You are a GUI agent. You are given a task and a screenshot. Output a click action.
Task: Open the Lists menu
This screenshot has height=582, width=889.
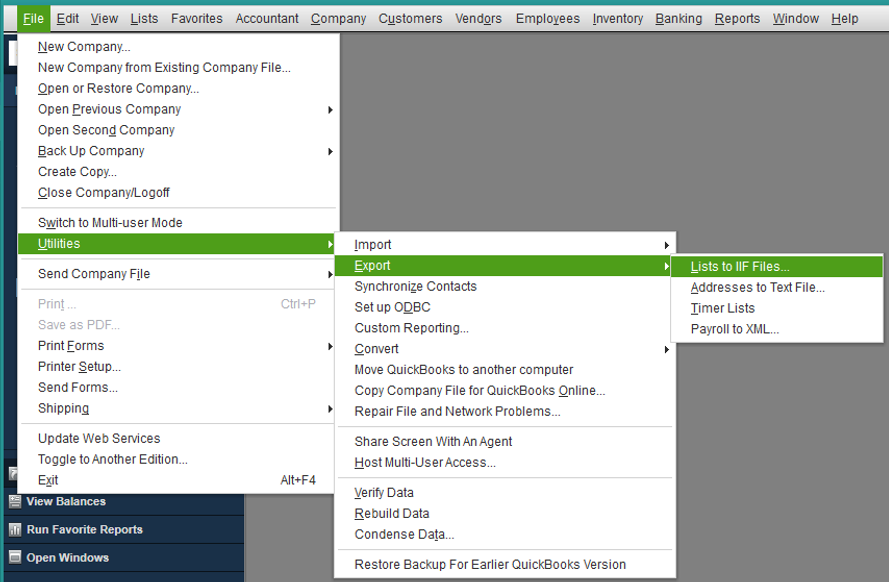pos(144,19)
